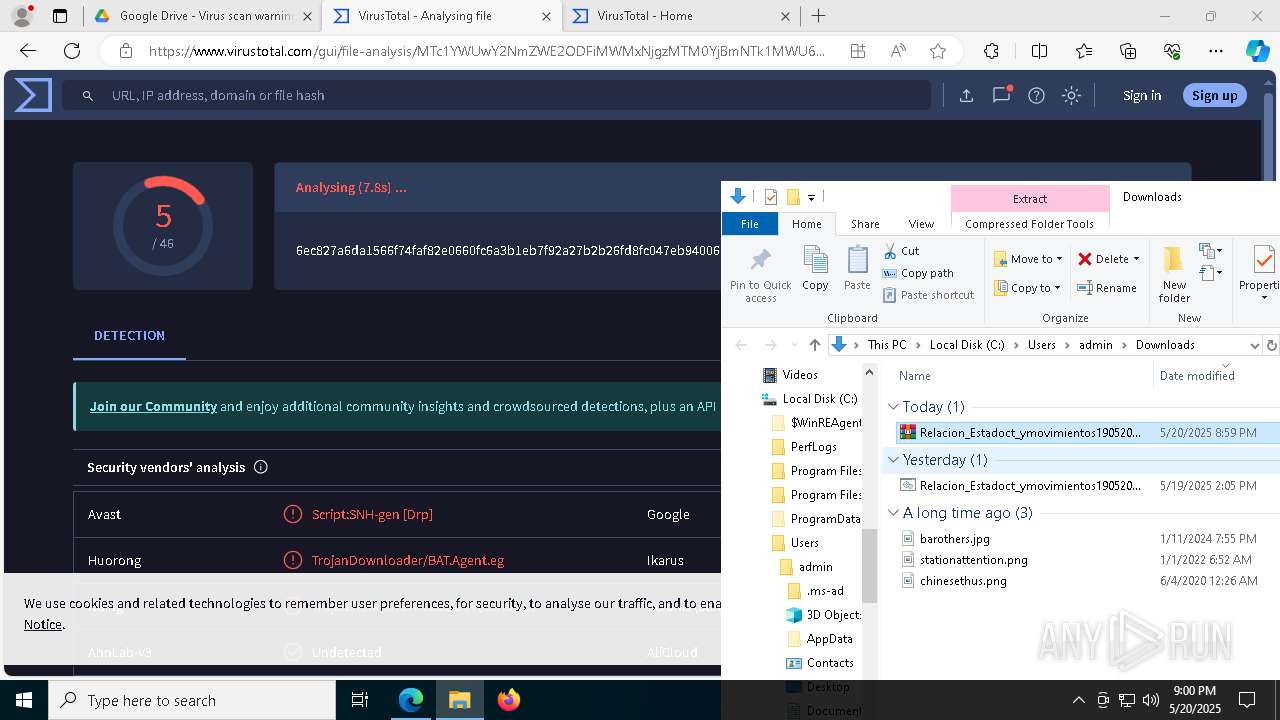Click the Downloads segment in address bar
Screen dimensions: 1280x720
point(1165,345)
